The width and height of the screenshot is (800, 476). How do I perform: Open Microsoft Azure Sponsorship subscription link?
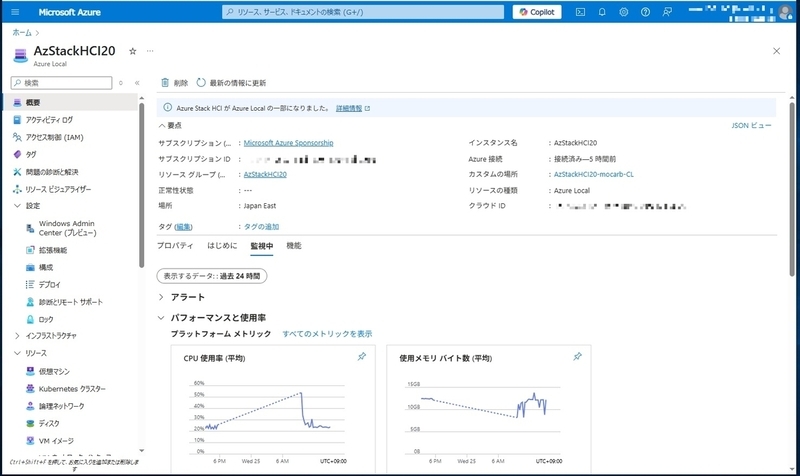tap(288, 143)
